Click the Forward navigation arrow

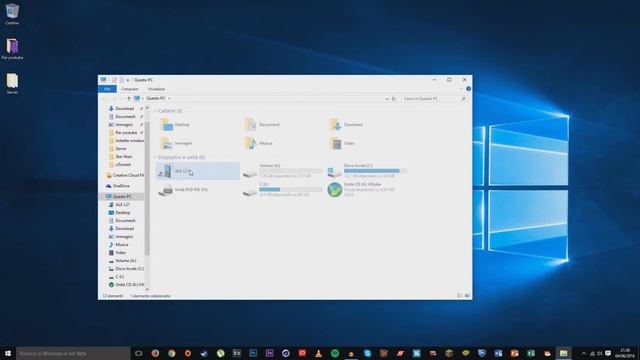114,98
